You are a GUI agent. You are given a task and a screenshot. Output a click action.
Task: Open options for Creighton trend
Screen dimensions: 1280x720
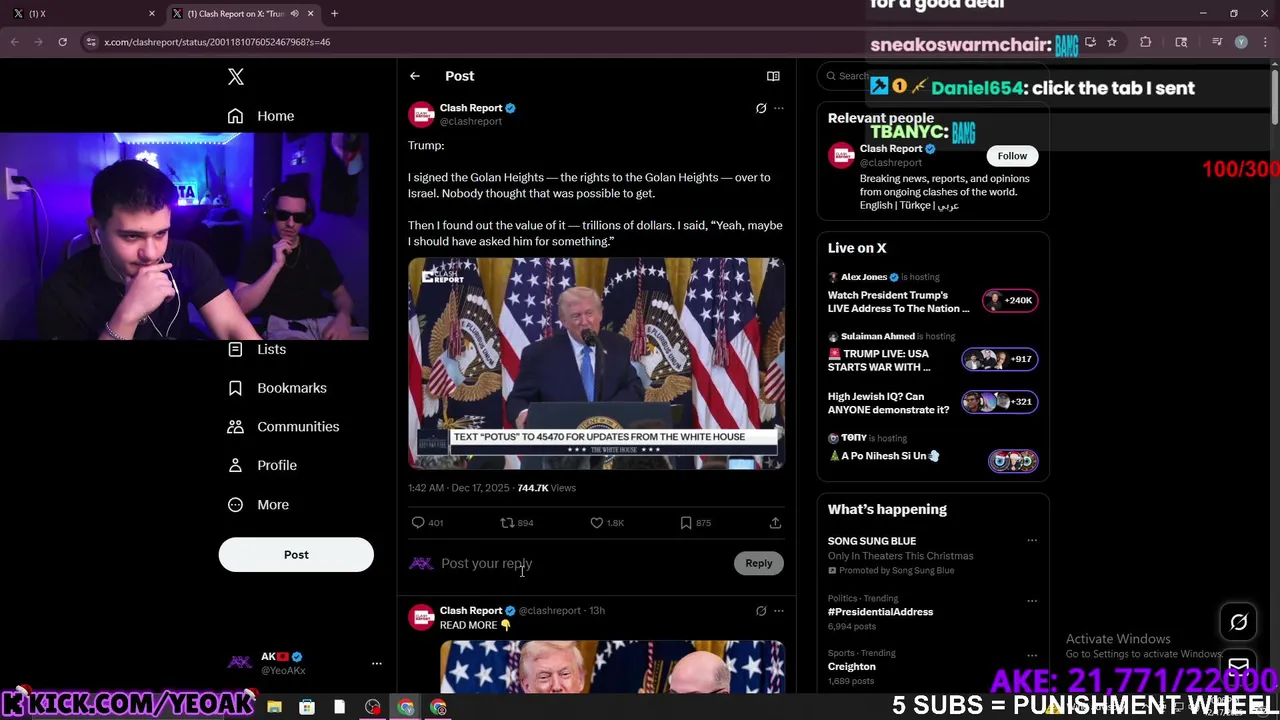pyautogui.click(x=1032, y=655)
